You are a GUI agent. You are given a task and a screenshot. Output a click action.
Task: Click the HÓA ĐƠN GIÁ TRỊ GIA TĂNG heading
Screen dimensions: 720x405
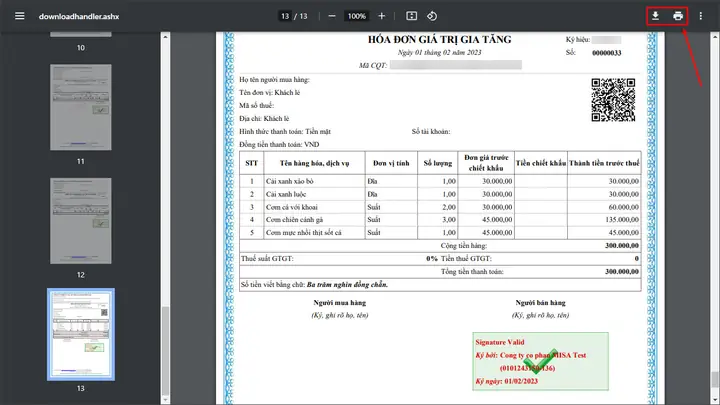[x=439, y=39]
